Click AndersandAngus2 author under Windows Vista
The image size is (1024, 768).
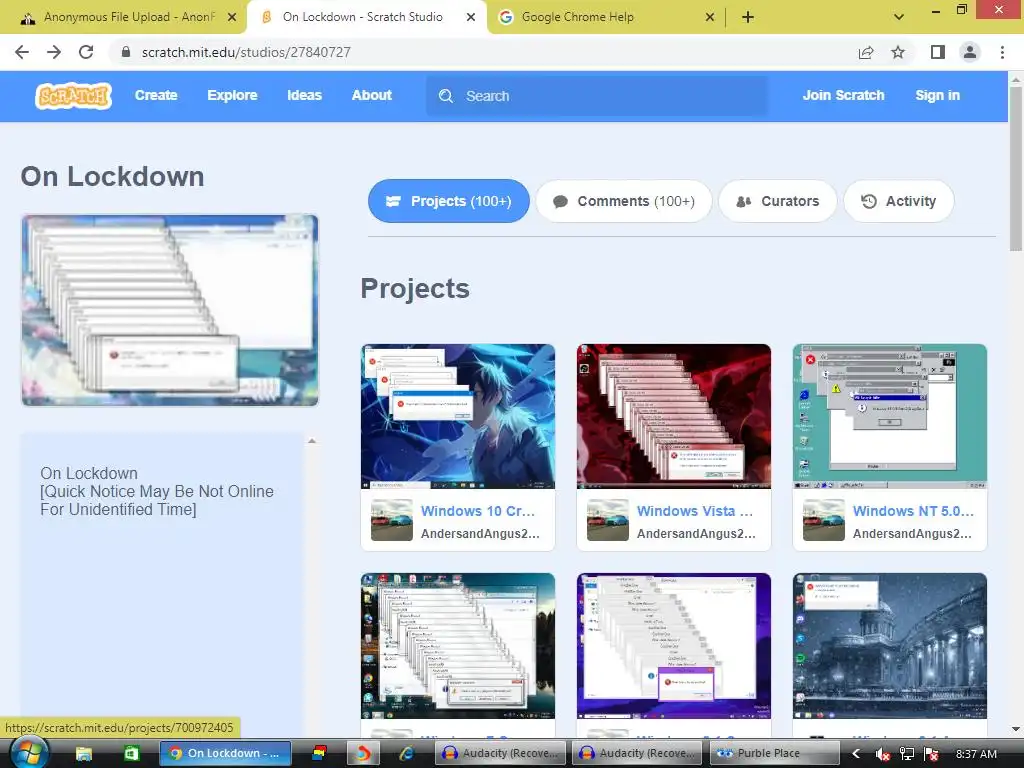696,534
